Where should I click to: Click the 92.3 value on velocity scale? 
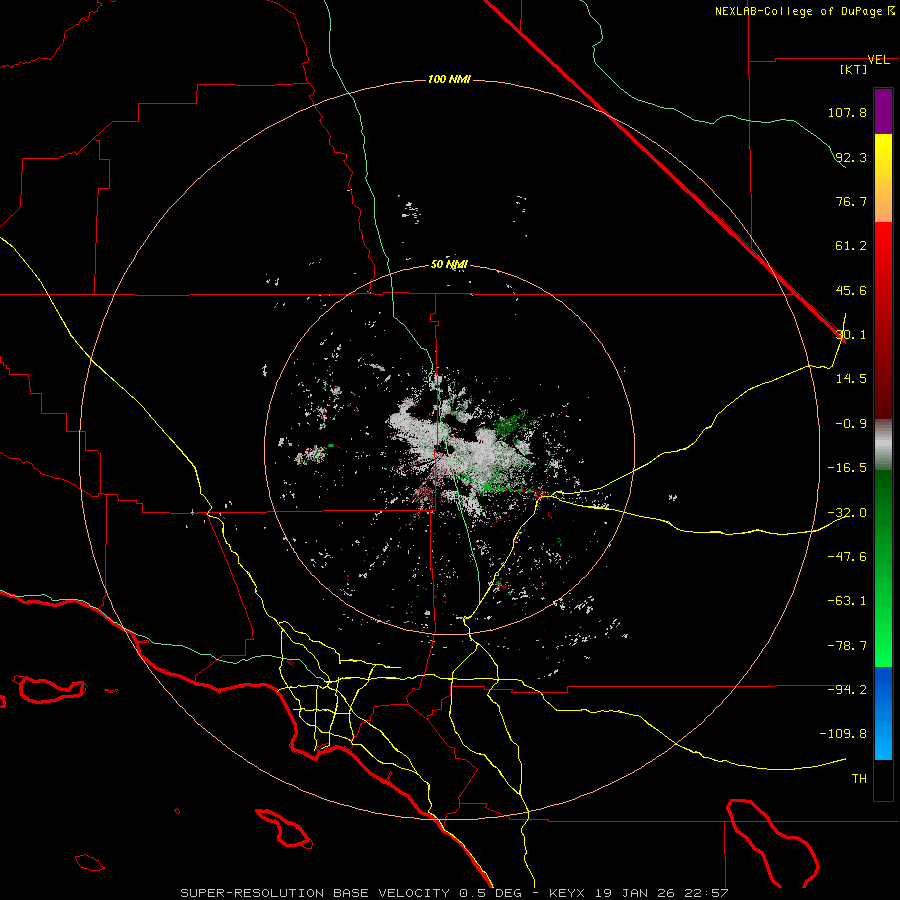[851, 157]
